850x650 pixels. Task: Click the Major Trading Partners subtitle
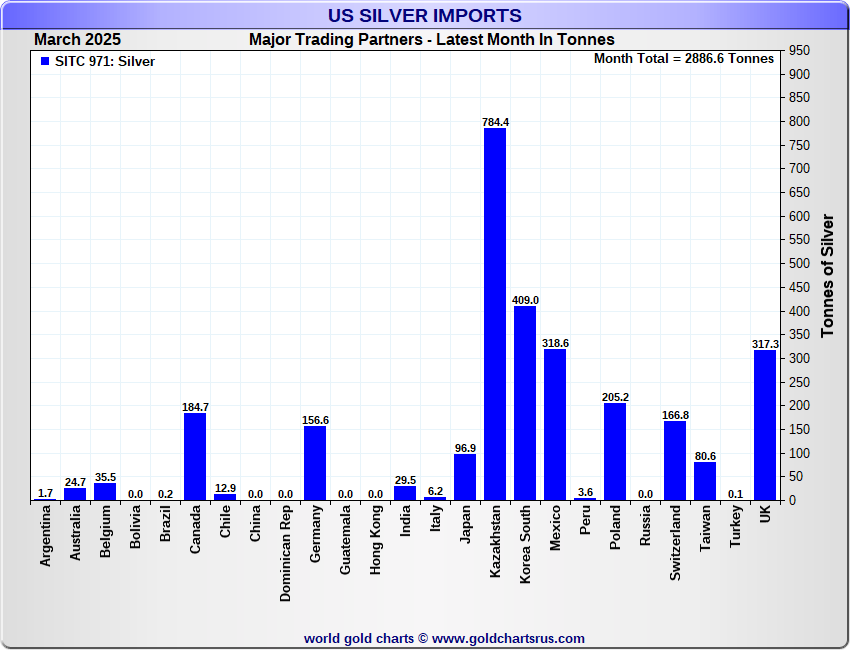[432, 40]
